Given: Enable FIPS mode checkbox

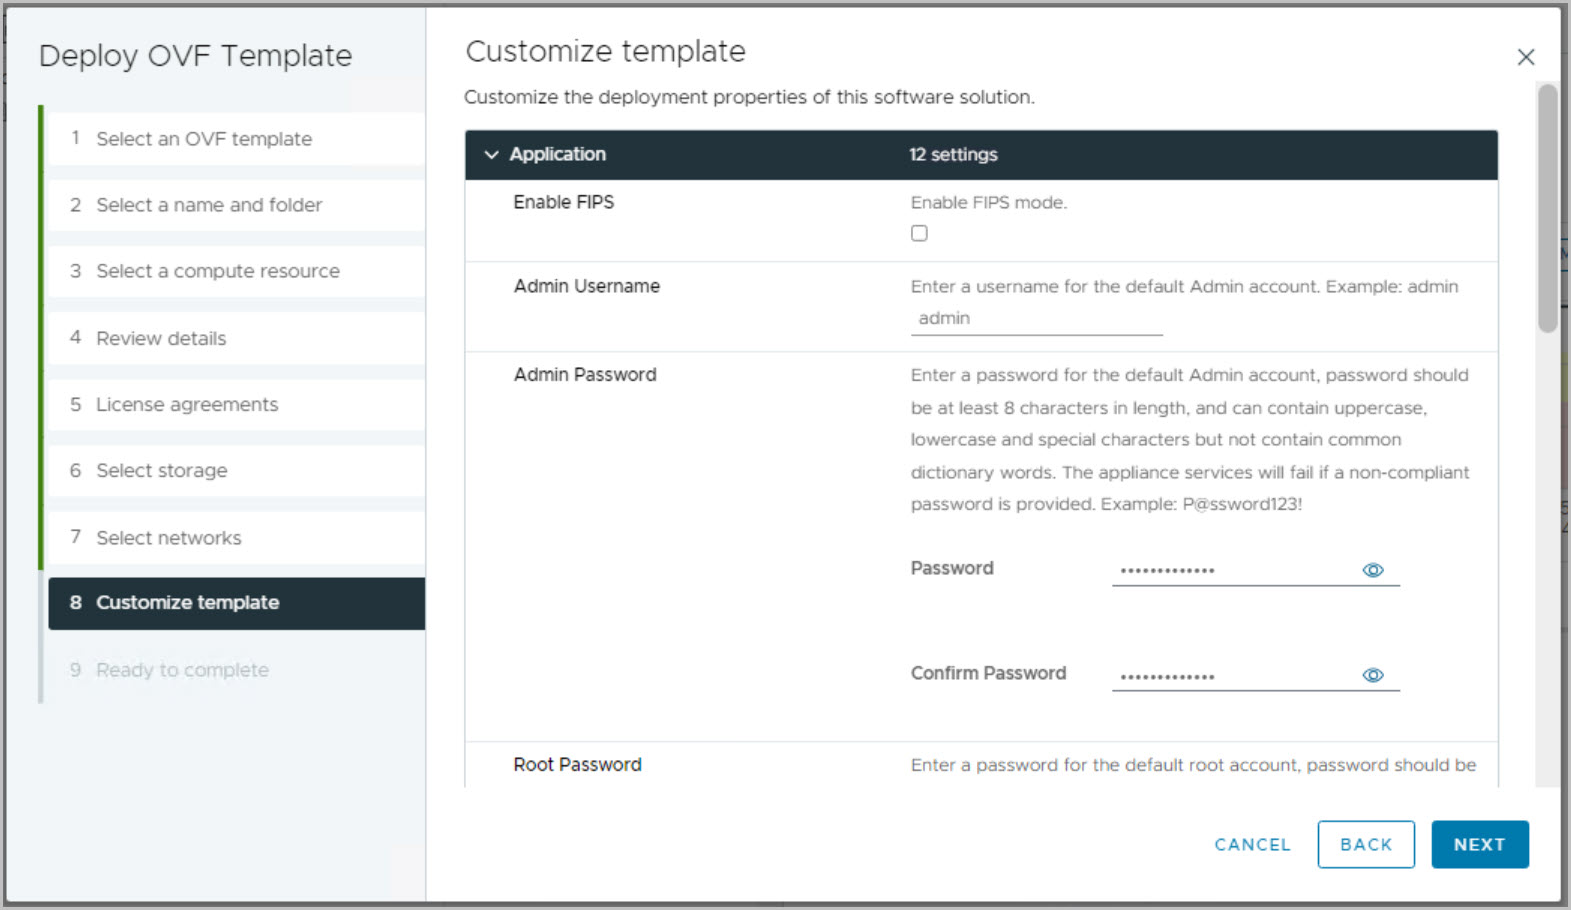Looking at the screenshot, I should pos(919,233).
